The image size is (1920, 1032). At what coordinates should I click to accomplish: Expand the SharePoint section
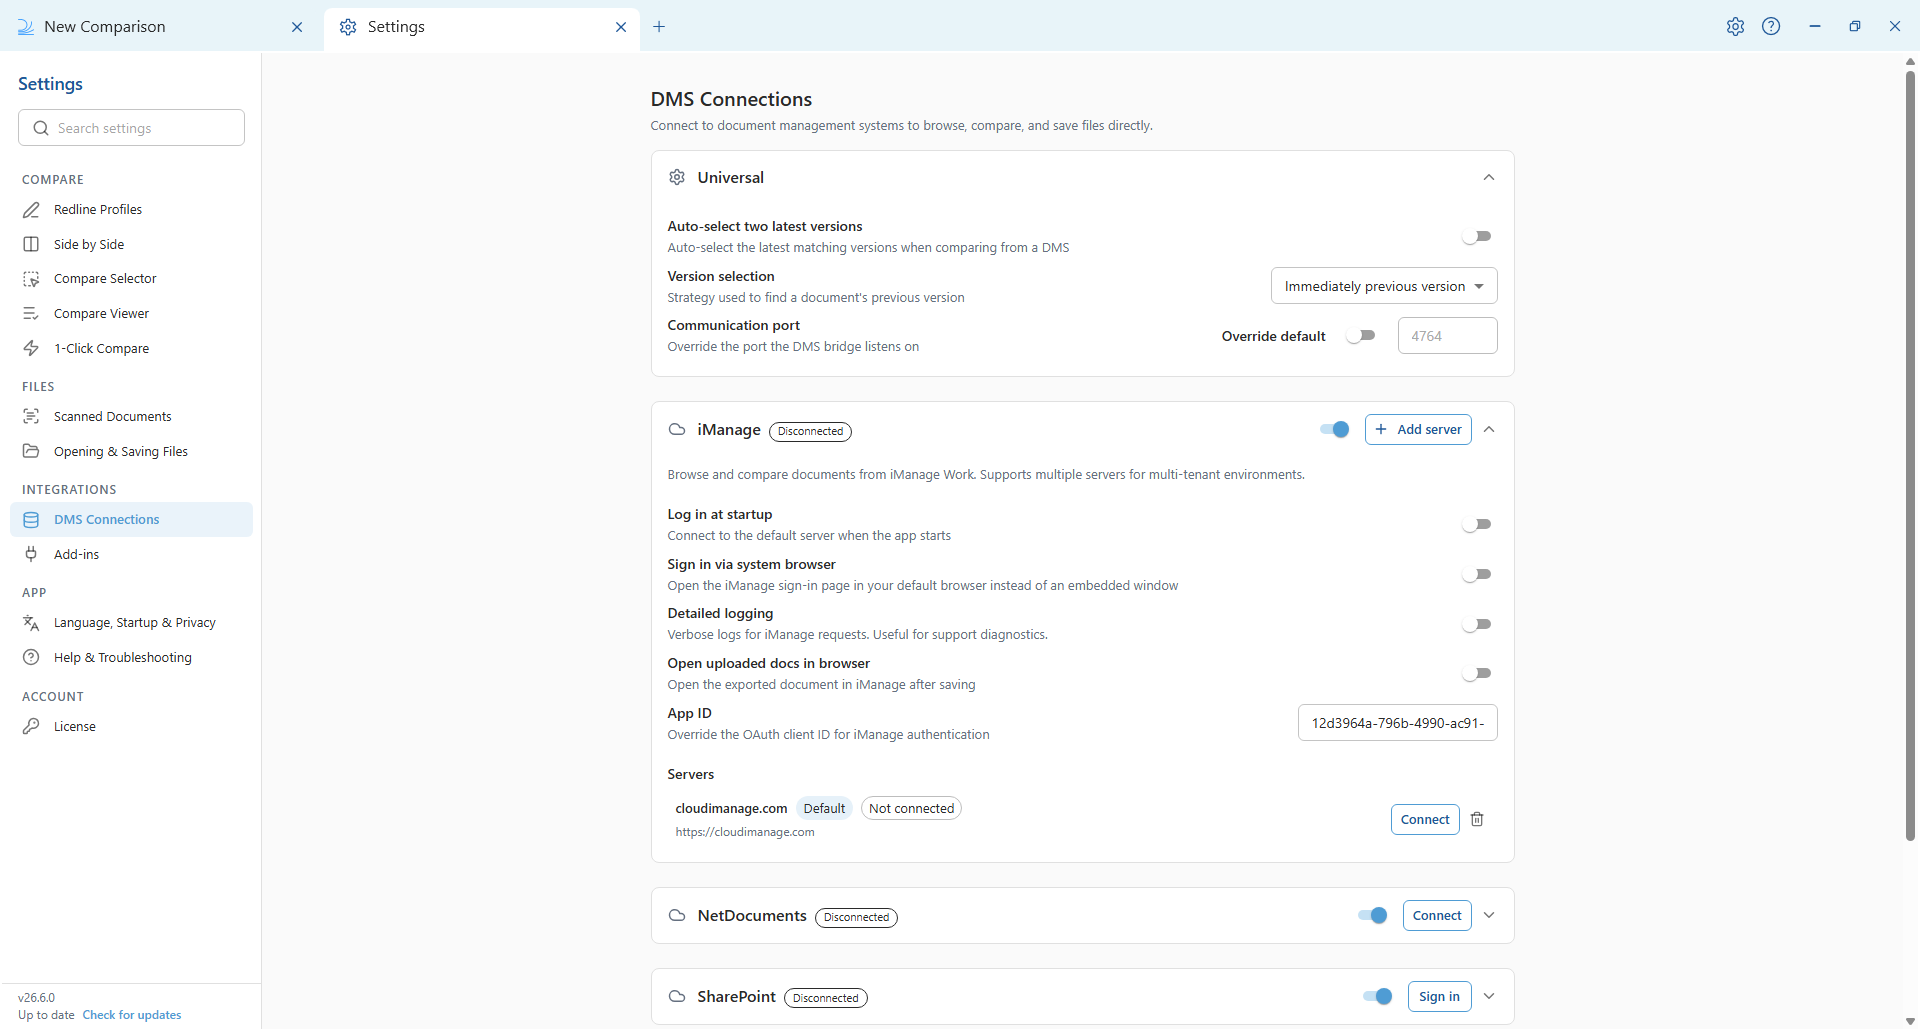point(1489,997)
